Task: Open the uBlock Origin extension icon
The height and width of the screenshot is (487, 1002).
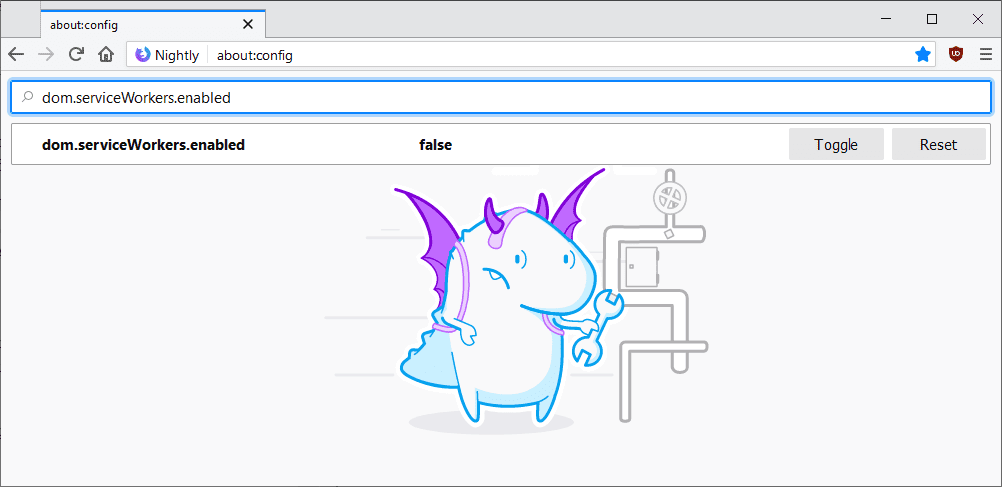Action: click(956, 55)
